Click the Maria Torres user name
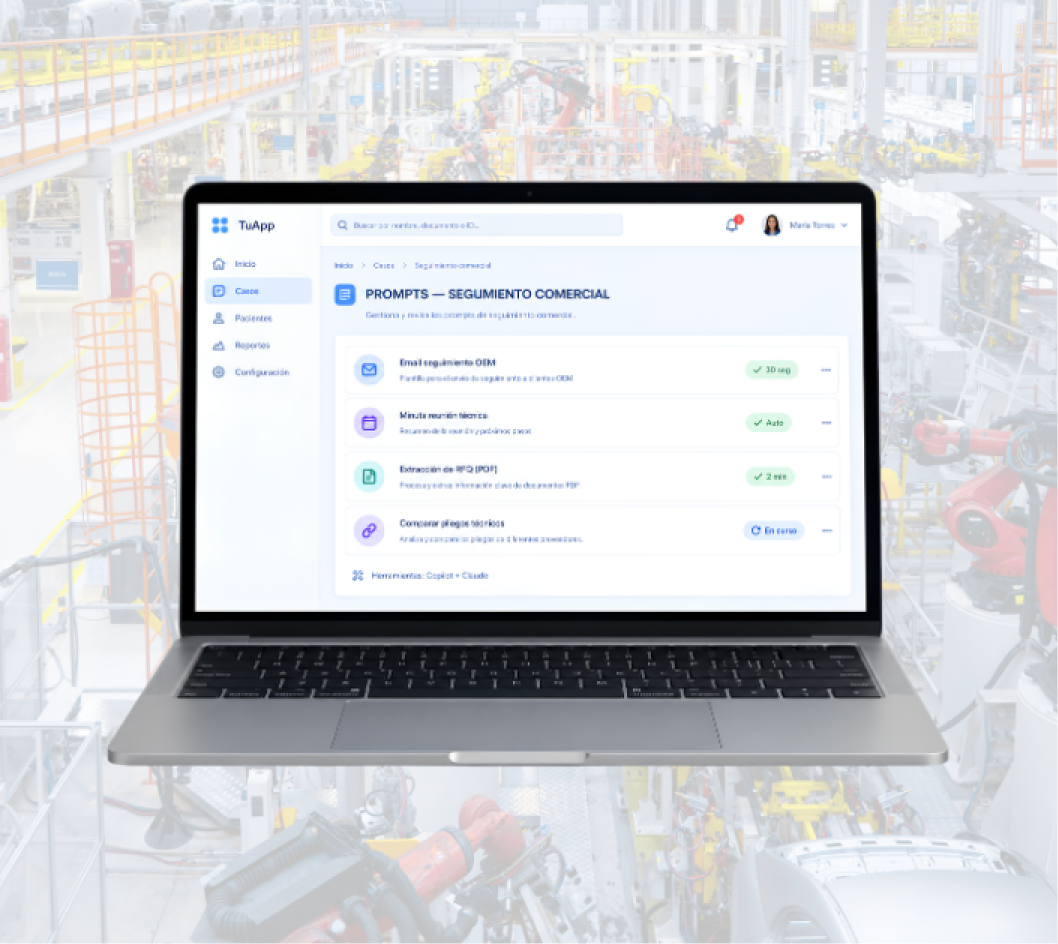The width and height of the screenshot is (1058, 944). coord(812,225)
